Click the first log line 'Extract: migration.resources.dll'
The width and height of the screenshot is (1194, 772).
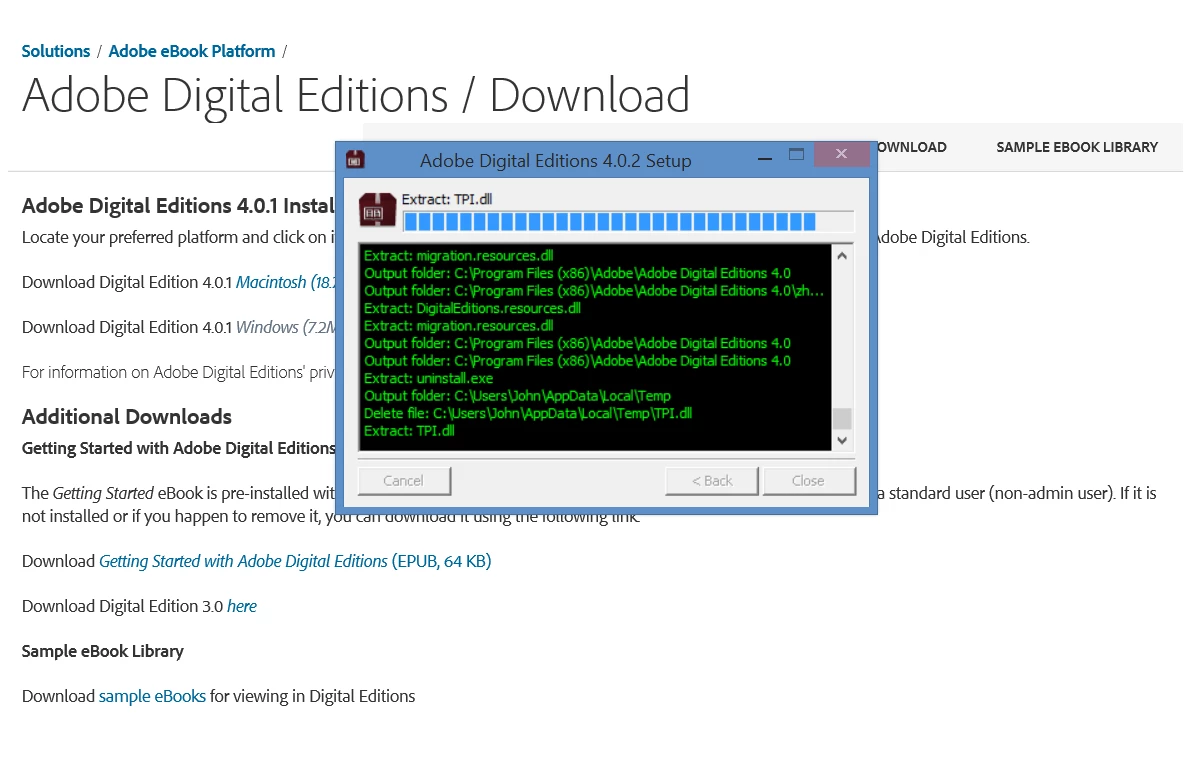coord(458,256)
